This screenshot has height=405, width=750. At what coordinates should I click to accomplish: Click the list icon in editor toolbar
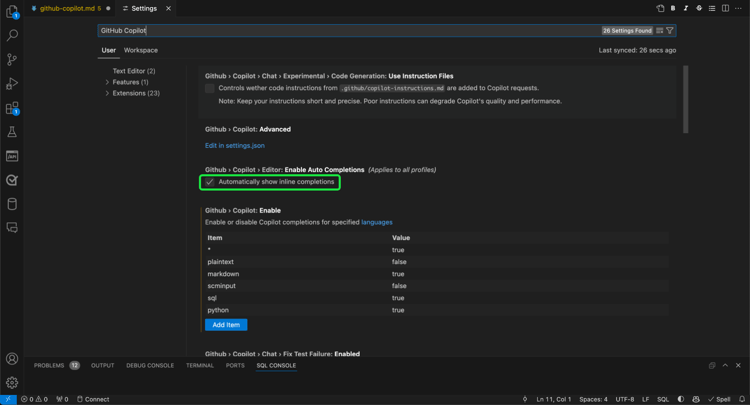pos(712,8)
